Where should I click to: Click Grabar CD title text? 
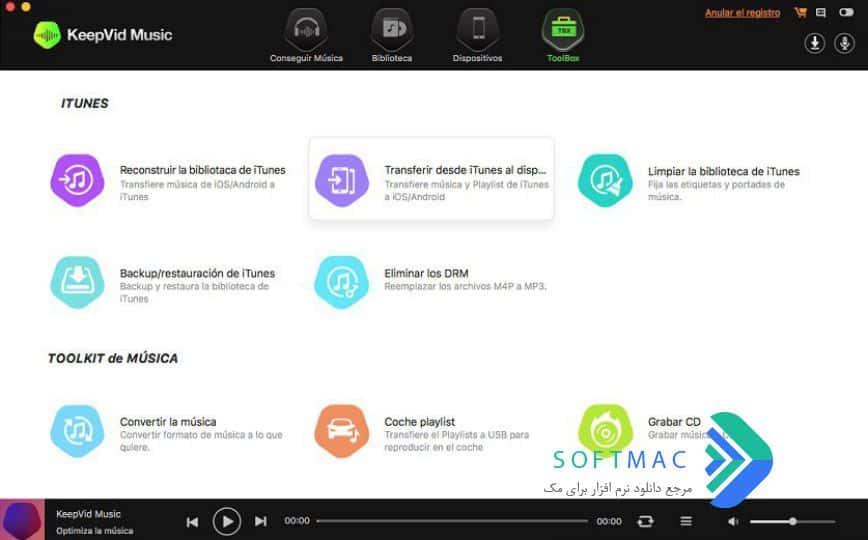coord(674,421)
